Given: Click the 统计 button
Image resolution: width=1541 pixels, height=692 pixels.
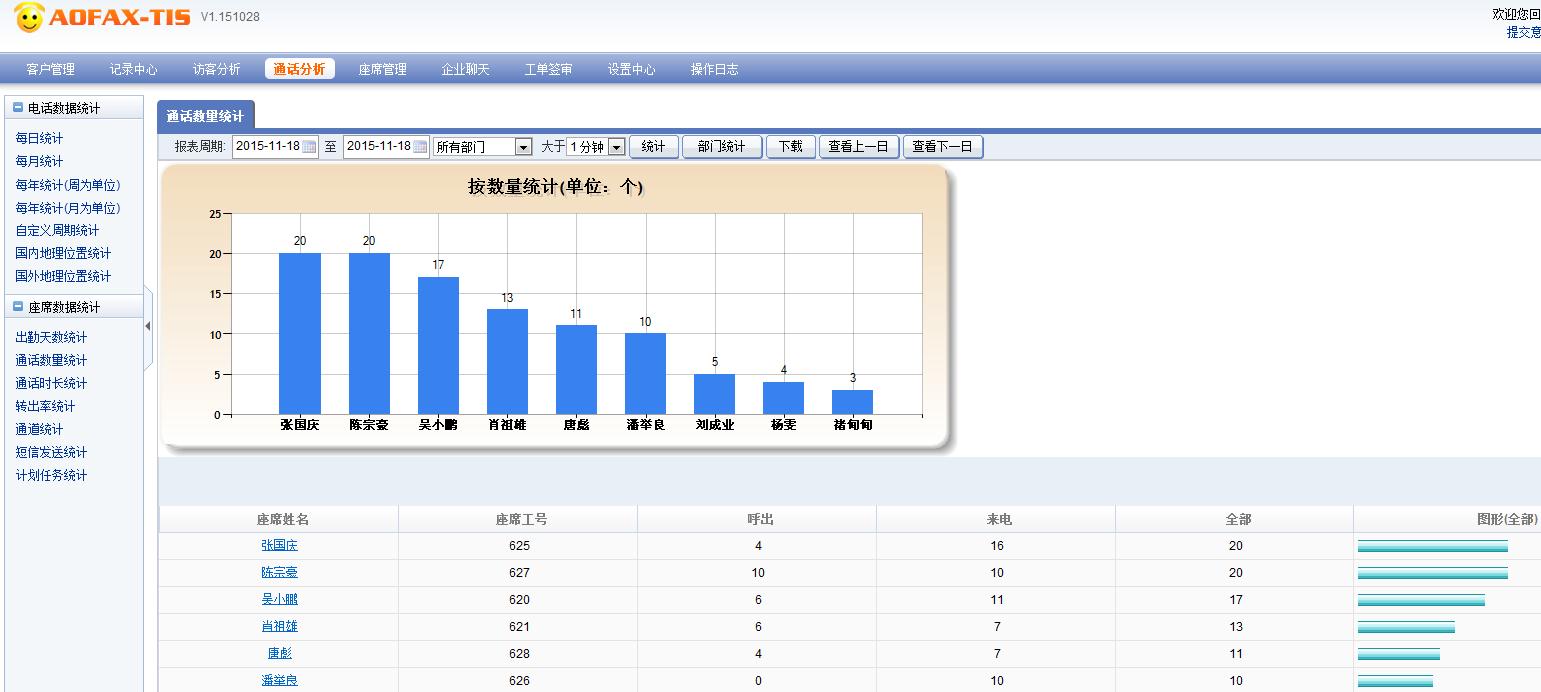Looking at the screenshot, I should [x=653, y=147].
